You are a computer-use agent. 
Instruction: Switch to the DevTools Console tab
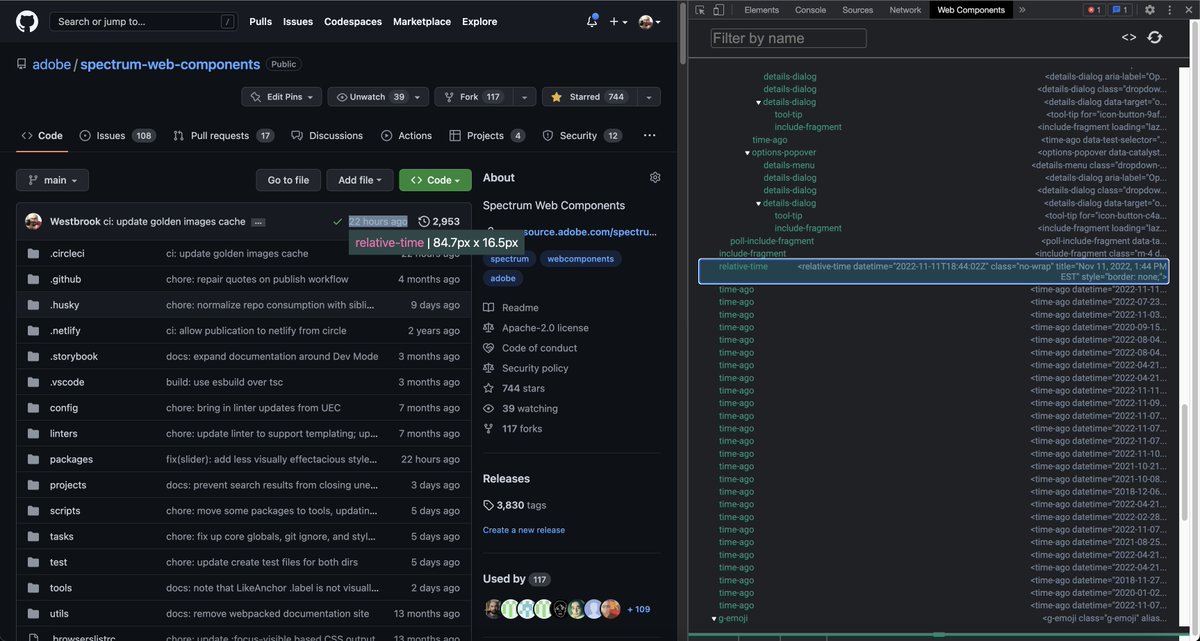point(810,10)
